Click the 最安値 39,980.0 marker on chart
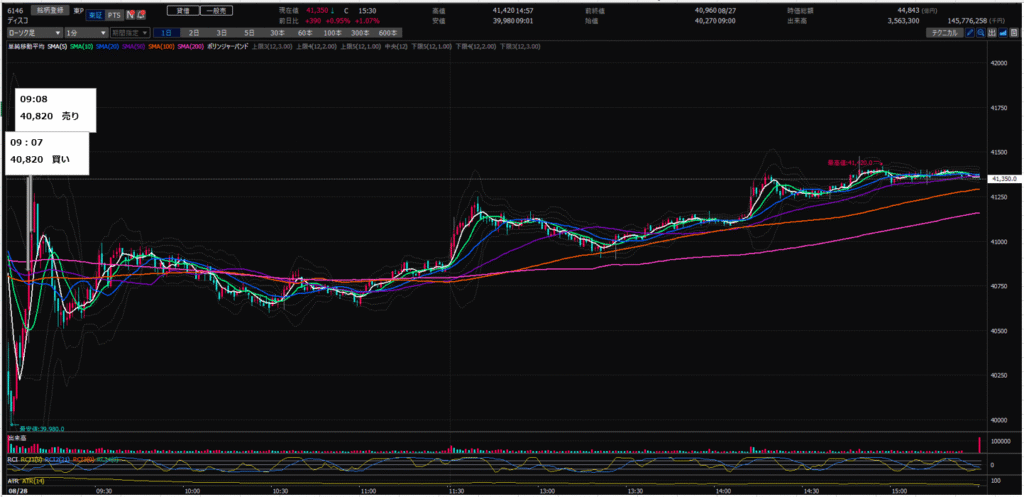Viewport: 1024px width, 497px height. (x=41, y=428)
